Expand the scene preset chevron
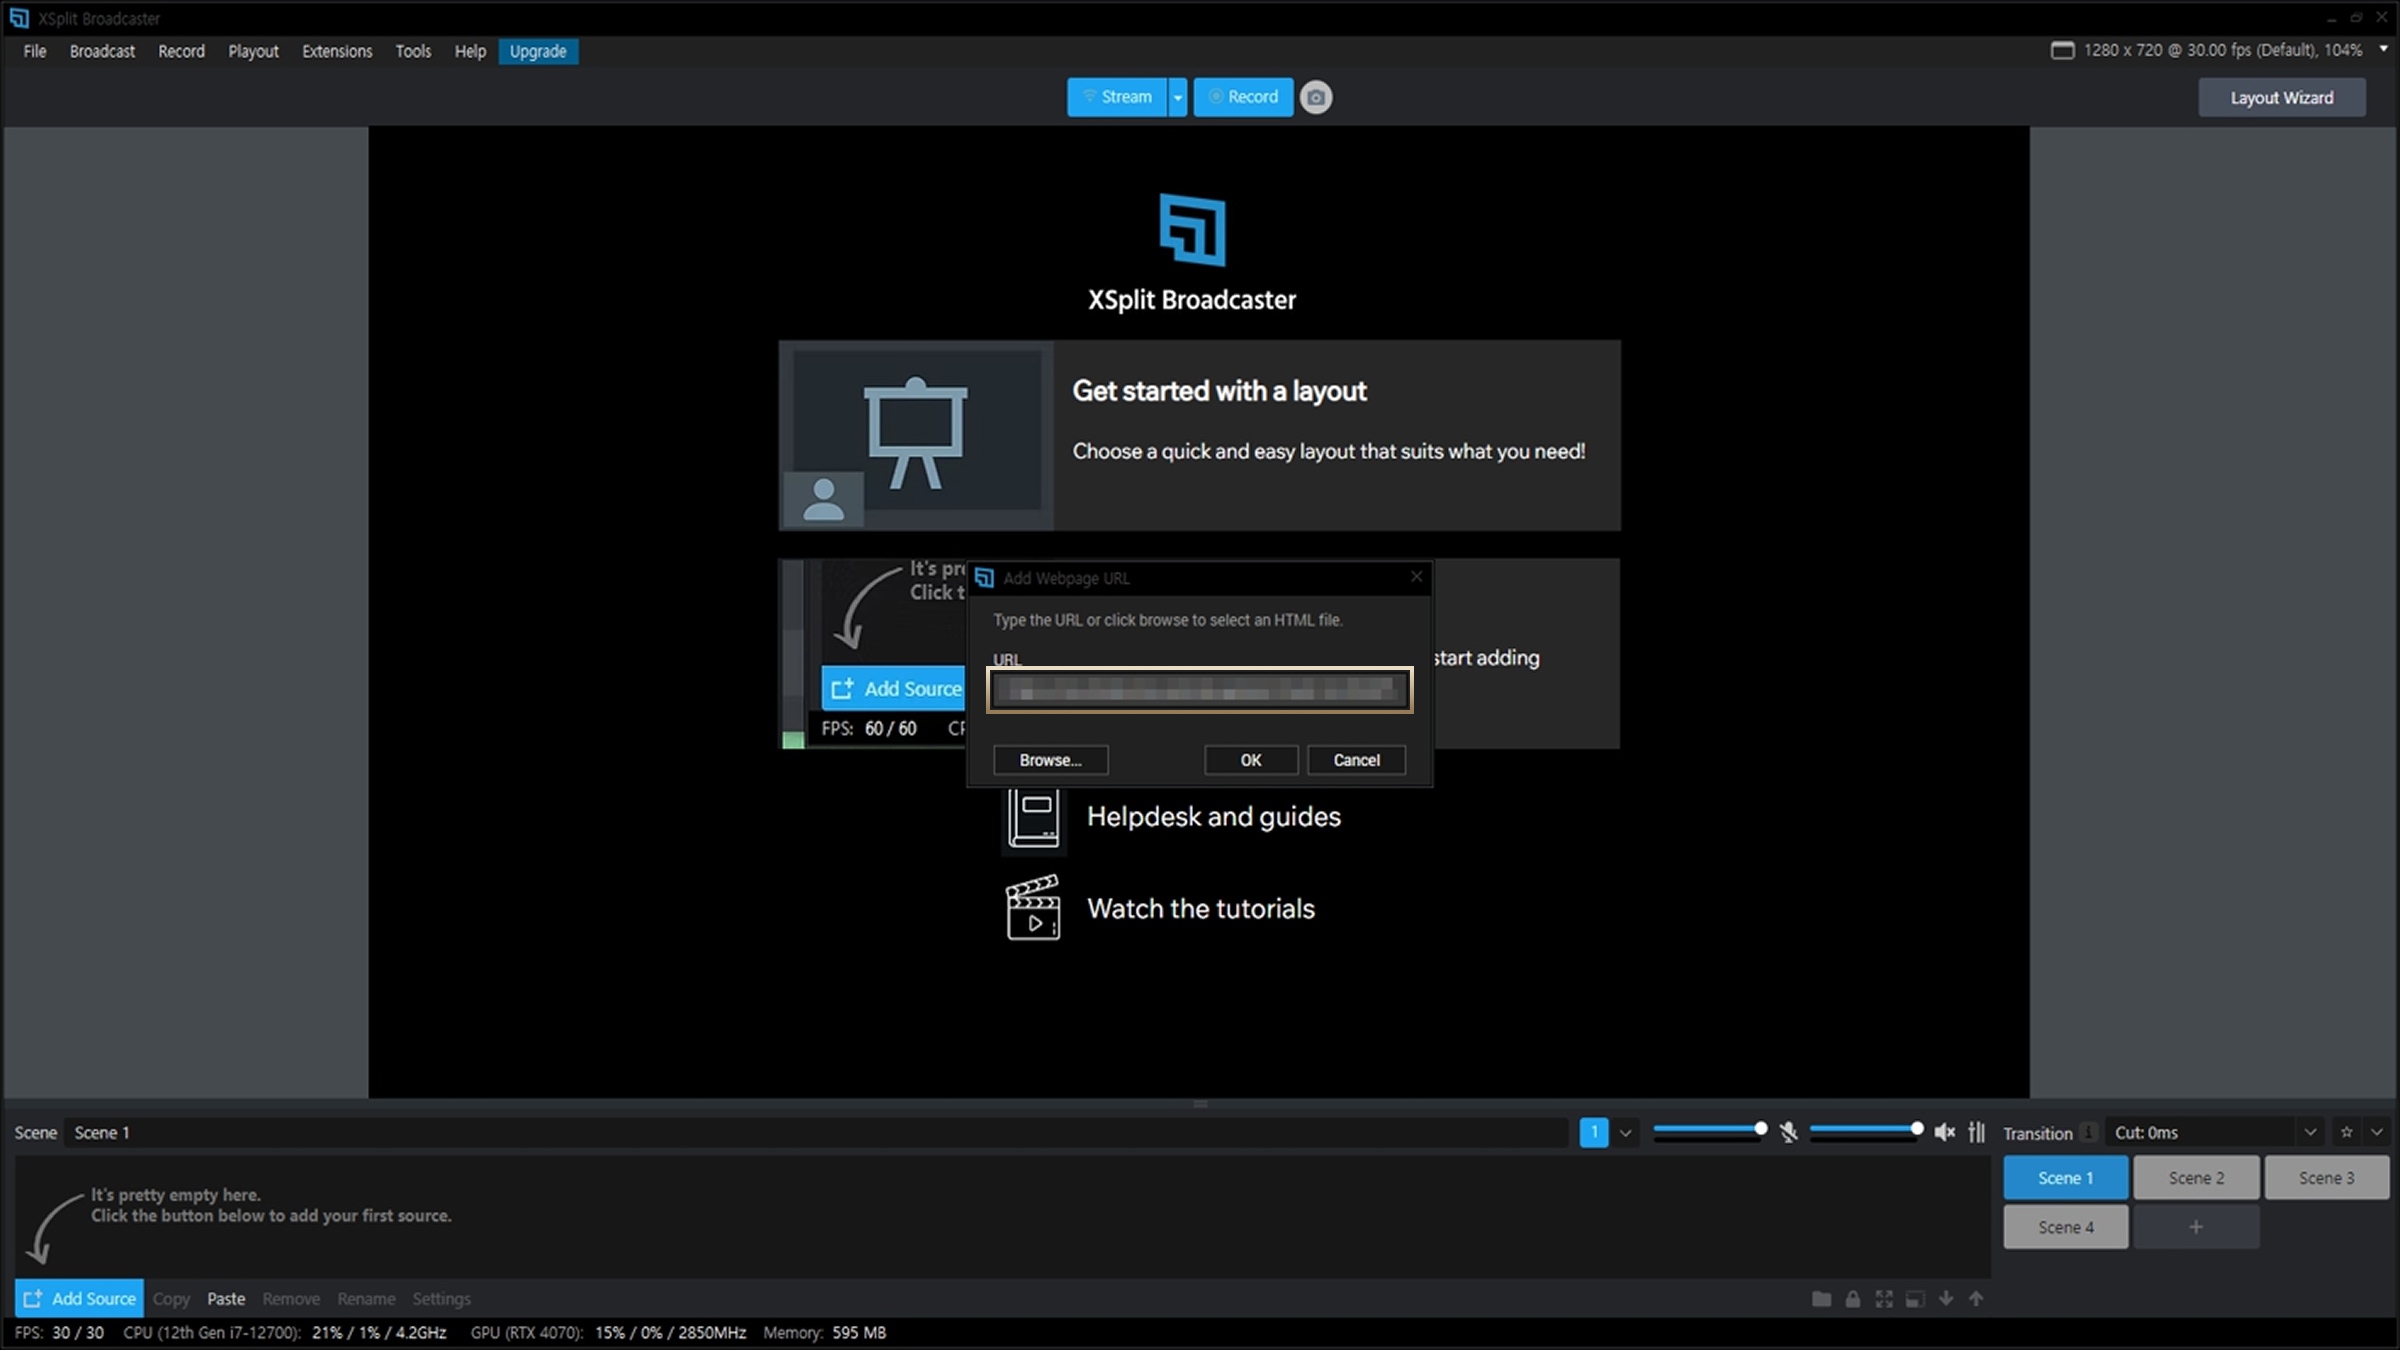Viewport: 2400px width, 1350px height. (1626, 1133)
